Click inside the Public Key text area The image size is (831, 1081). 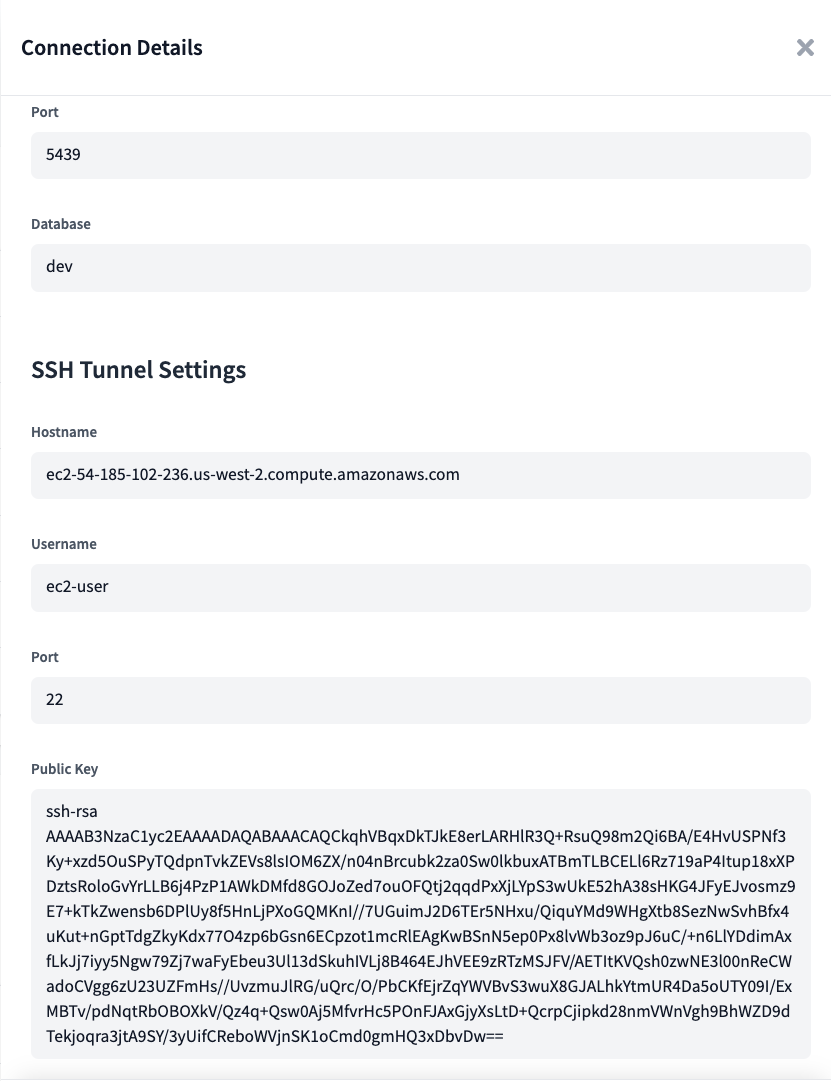pyautogui.click(x=420, y=920)
